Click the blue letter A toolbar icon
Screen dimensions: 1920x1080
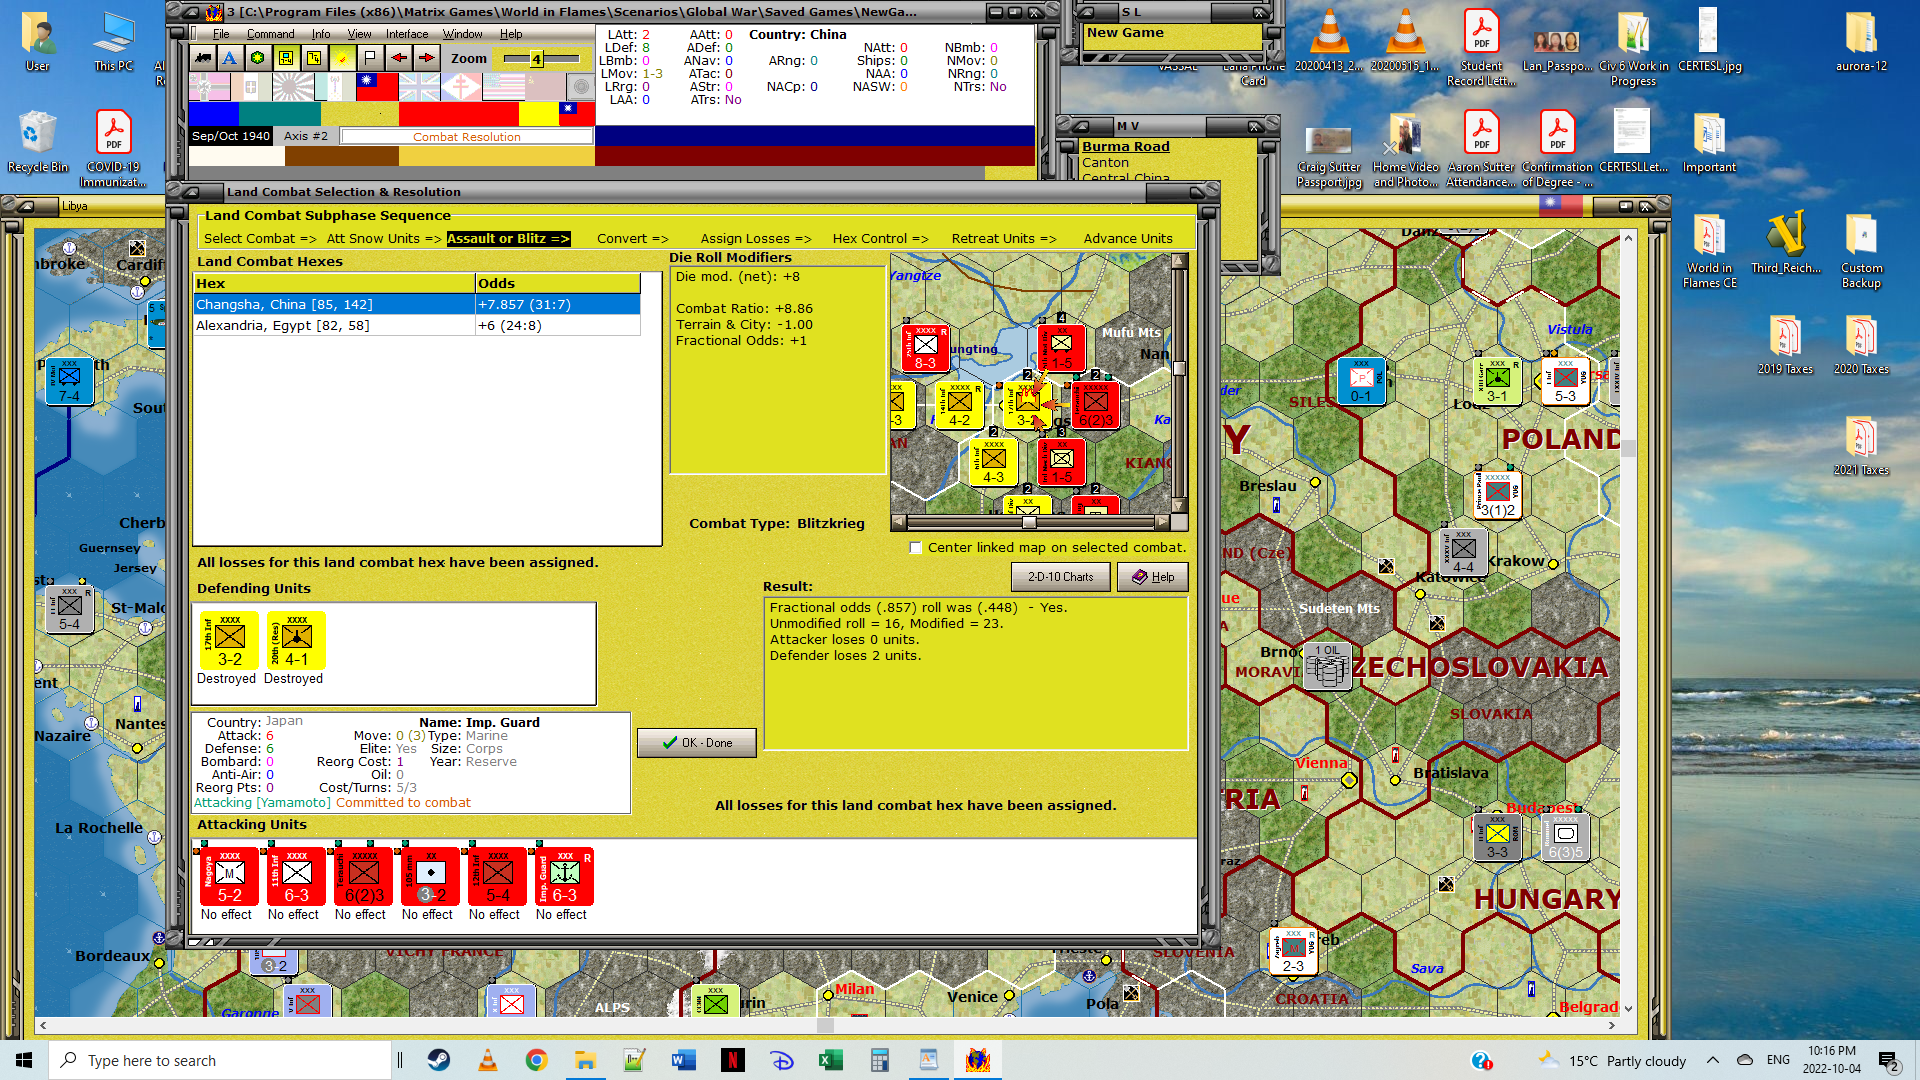click(230, 58)
